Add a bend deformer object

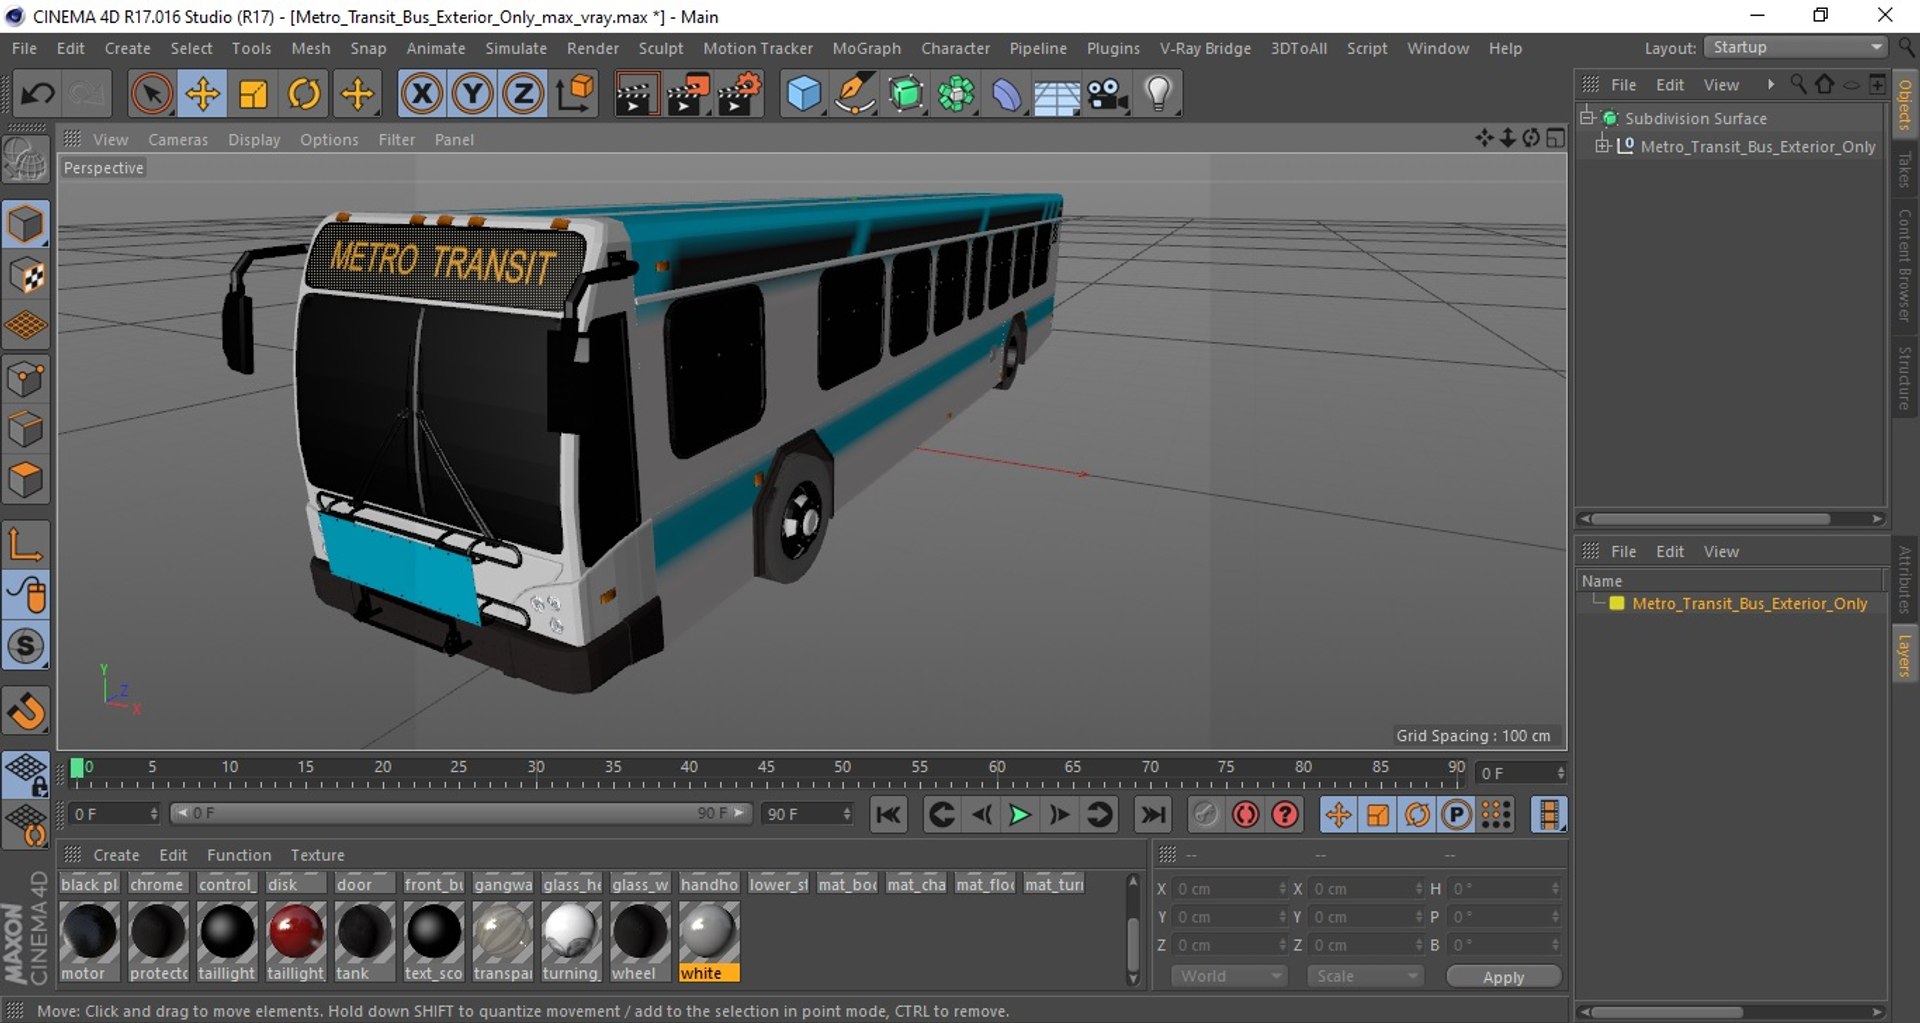(x=1006, y=94)
